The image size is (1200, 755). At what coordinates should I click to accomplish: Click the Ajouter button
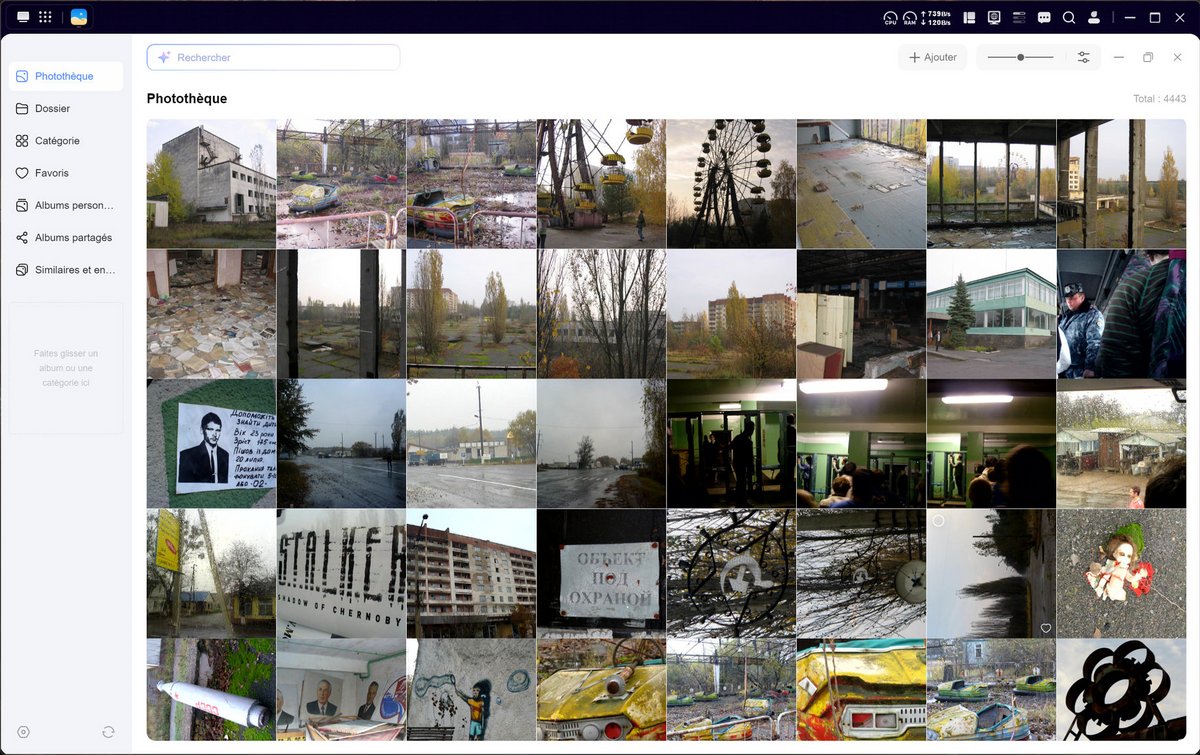click(932, 57)
